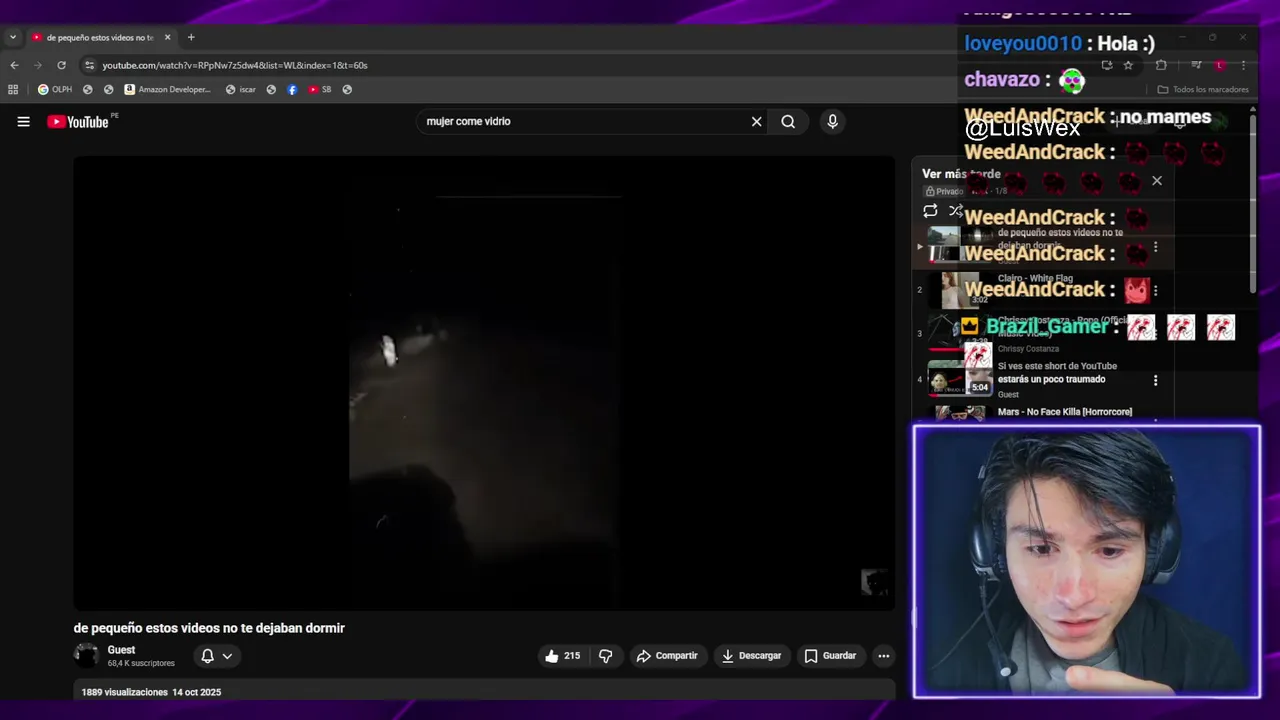1280x720 pixels.
Task: Open the Ver más tarde playlist title
Action: click(x=961, y=174)
